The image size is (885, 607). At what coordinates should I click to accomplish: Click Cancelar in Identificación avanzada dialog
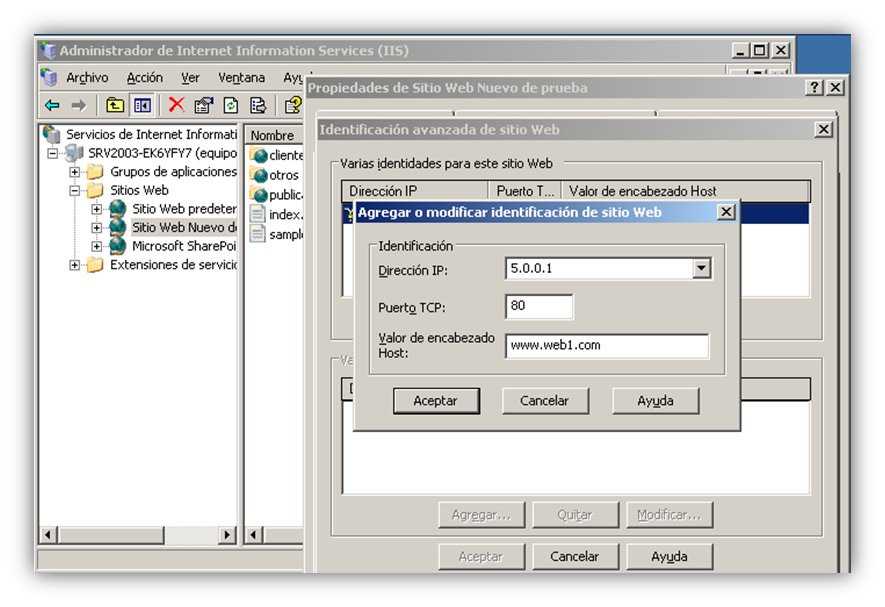coord(575,557)
